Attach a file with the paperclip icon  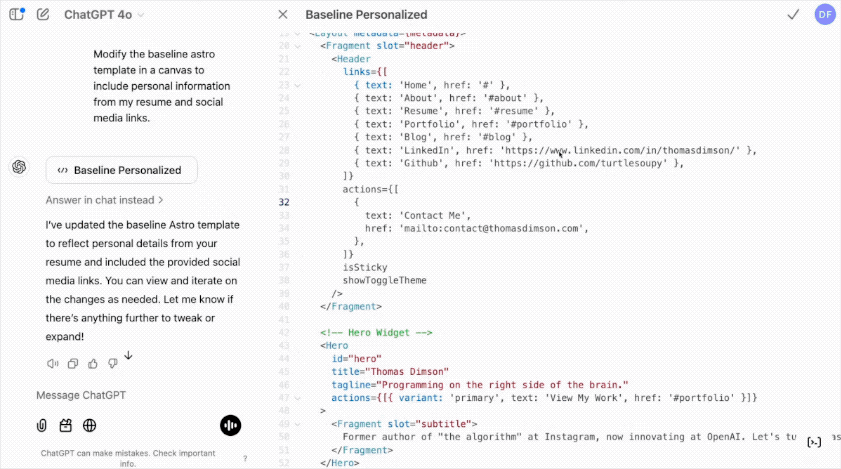click(42, 425)
